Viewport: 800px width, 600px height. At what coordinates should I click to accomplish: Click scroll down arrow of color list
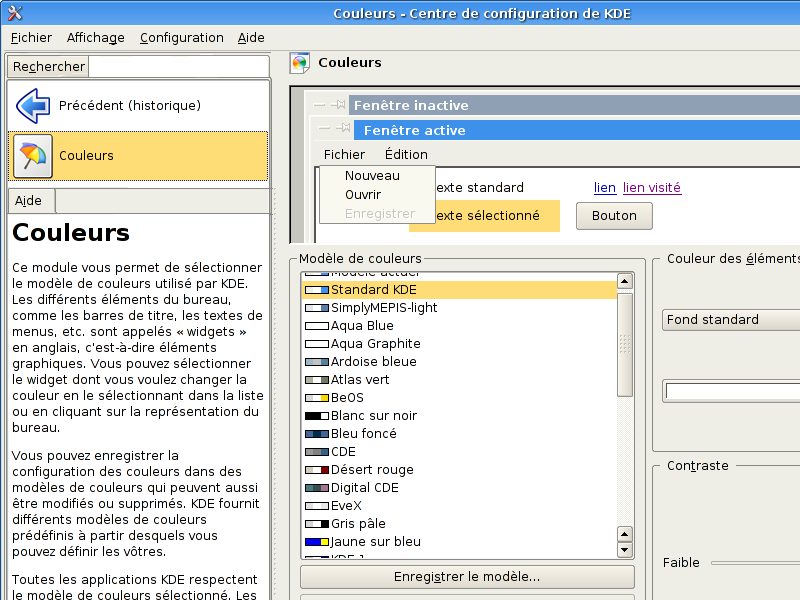[x=625, y=550]
